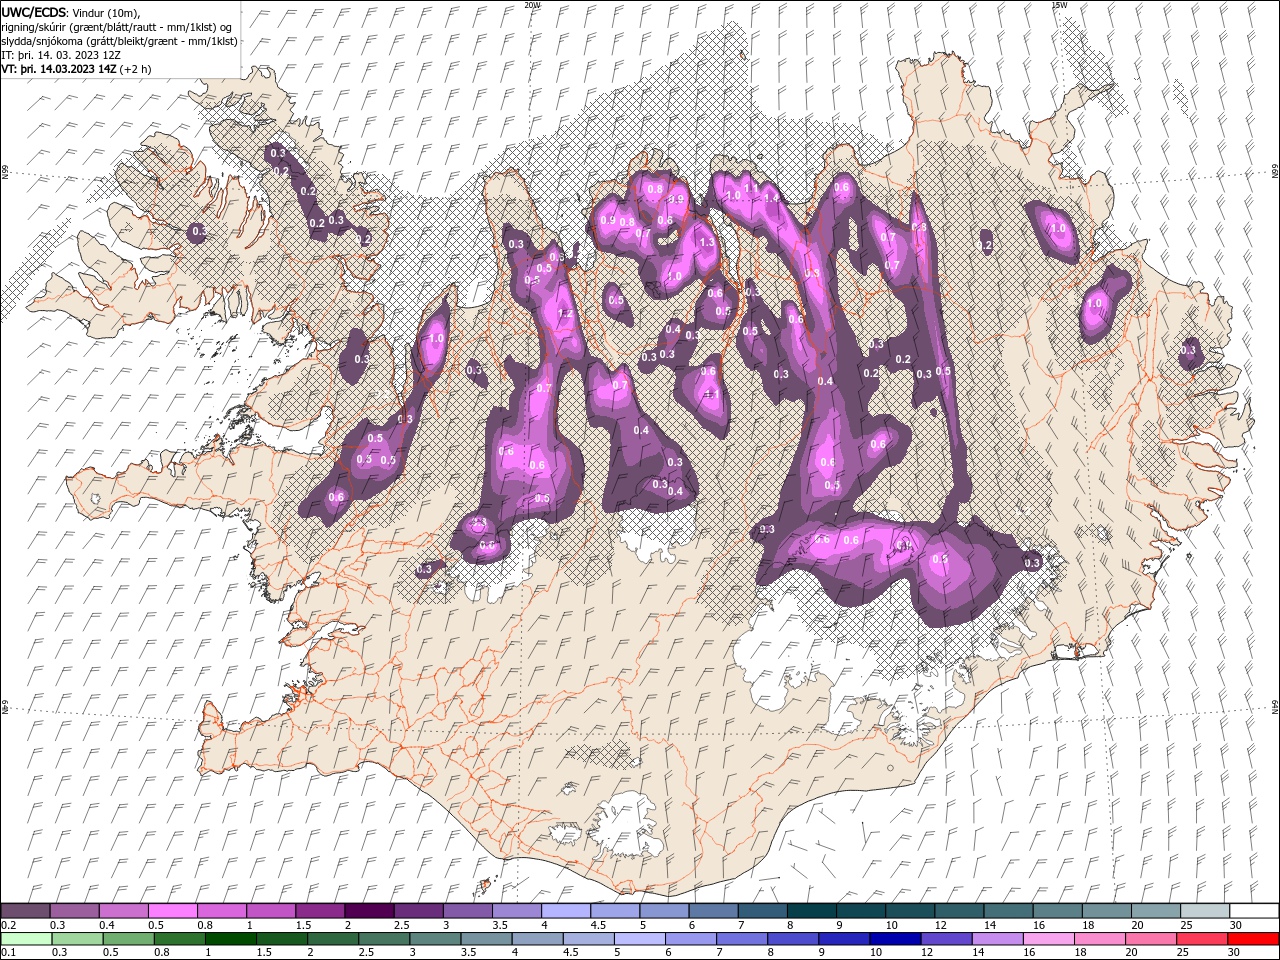Pick the upper legend swatch starting at 0.4
Image resolution: width=1280 pixels, height=960 pixels.
123,910
